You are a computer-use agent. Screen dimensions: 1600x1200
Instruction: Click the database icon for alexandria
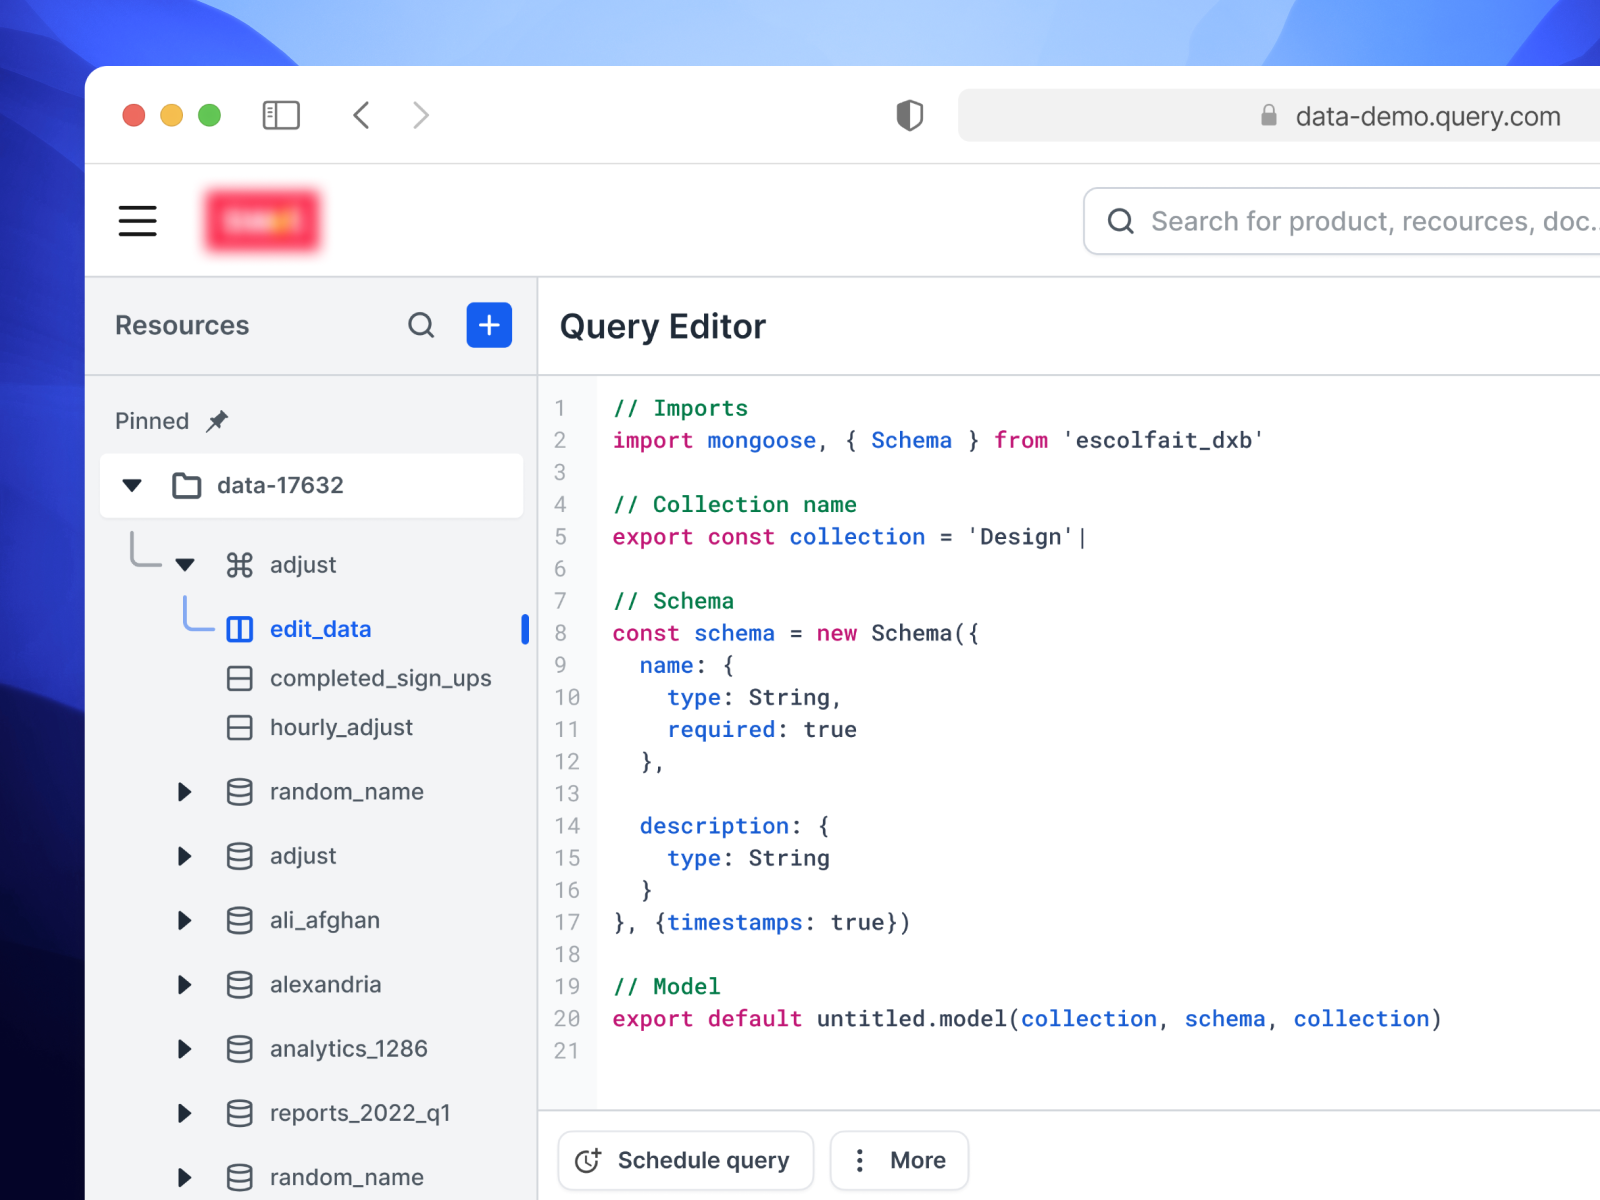(240, 985)
